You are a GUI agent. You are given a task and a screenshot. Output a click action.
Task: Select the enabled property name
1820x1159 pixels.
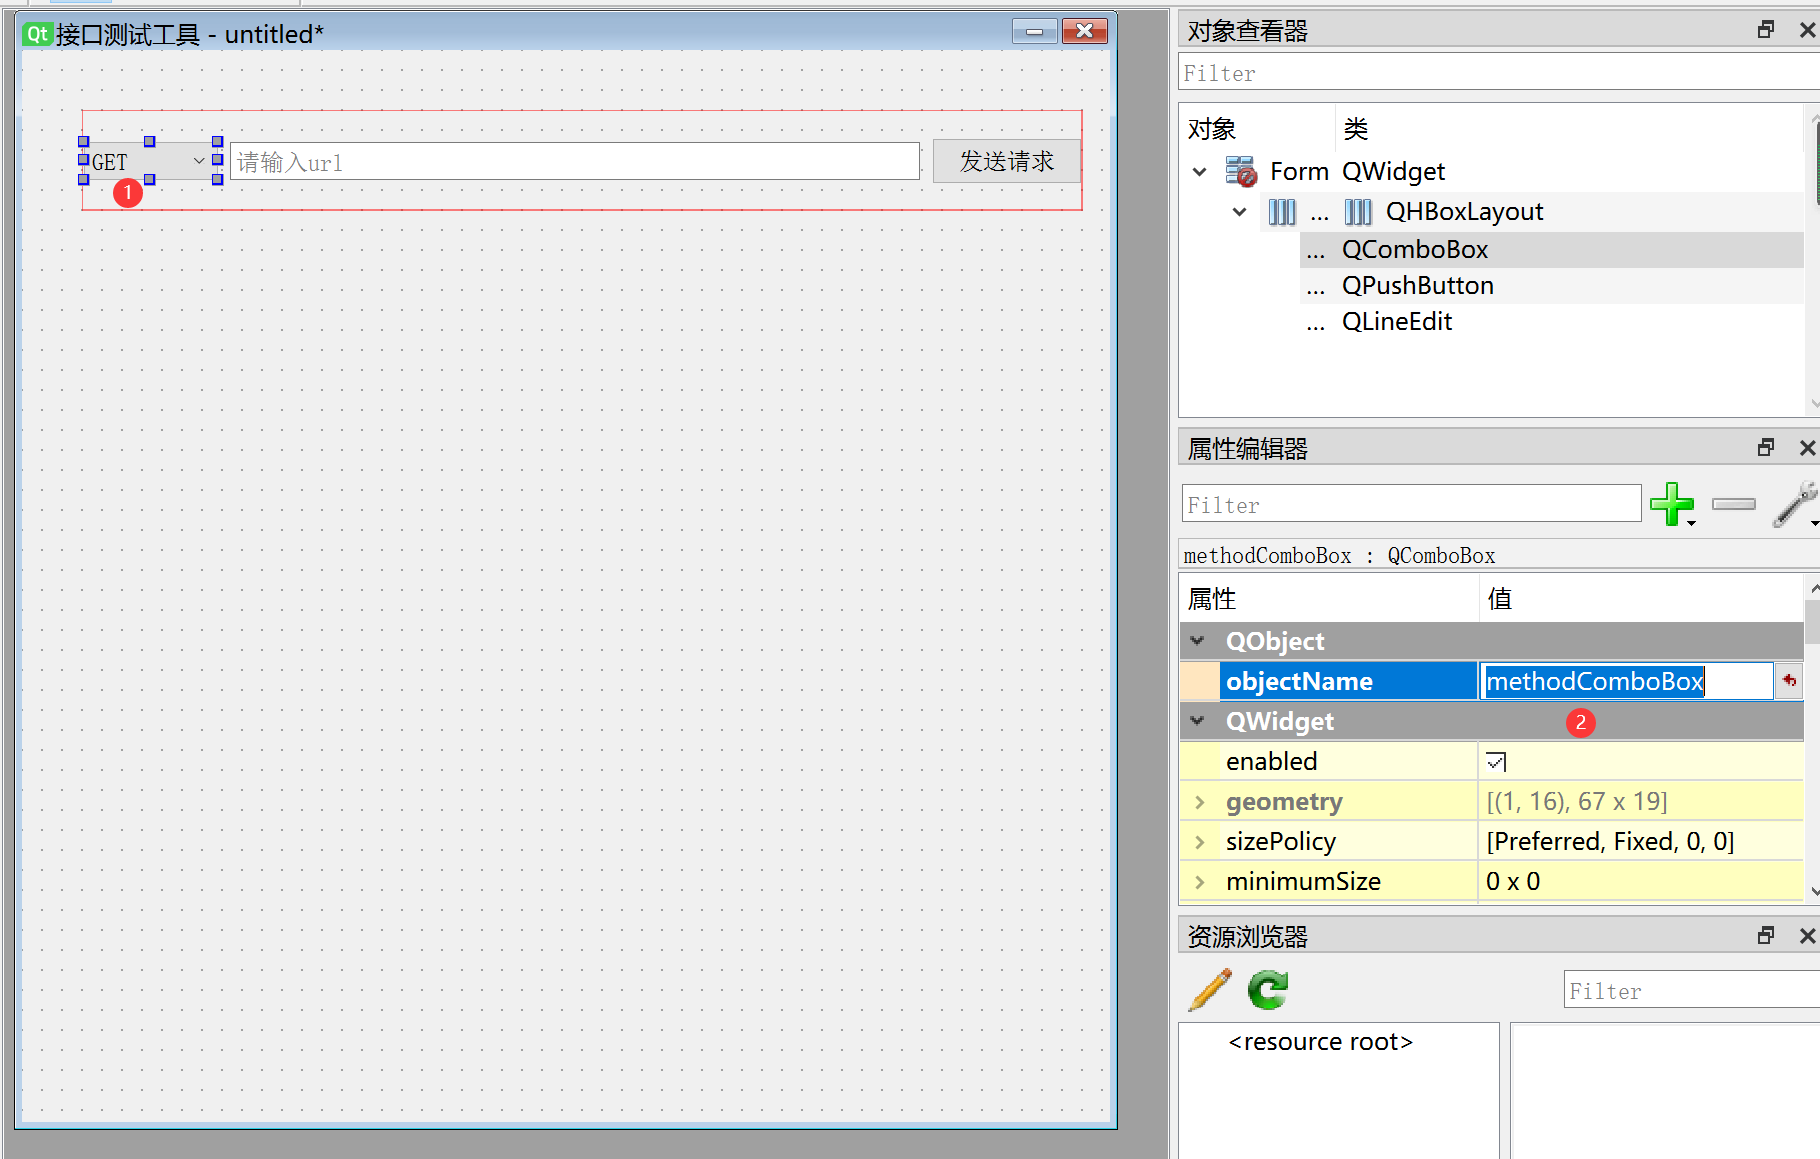click(1271, 762)
